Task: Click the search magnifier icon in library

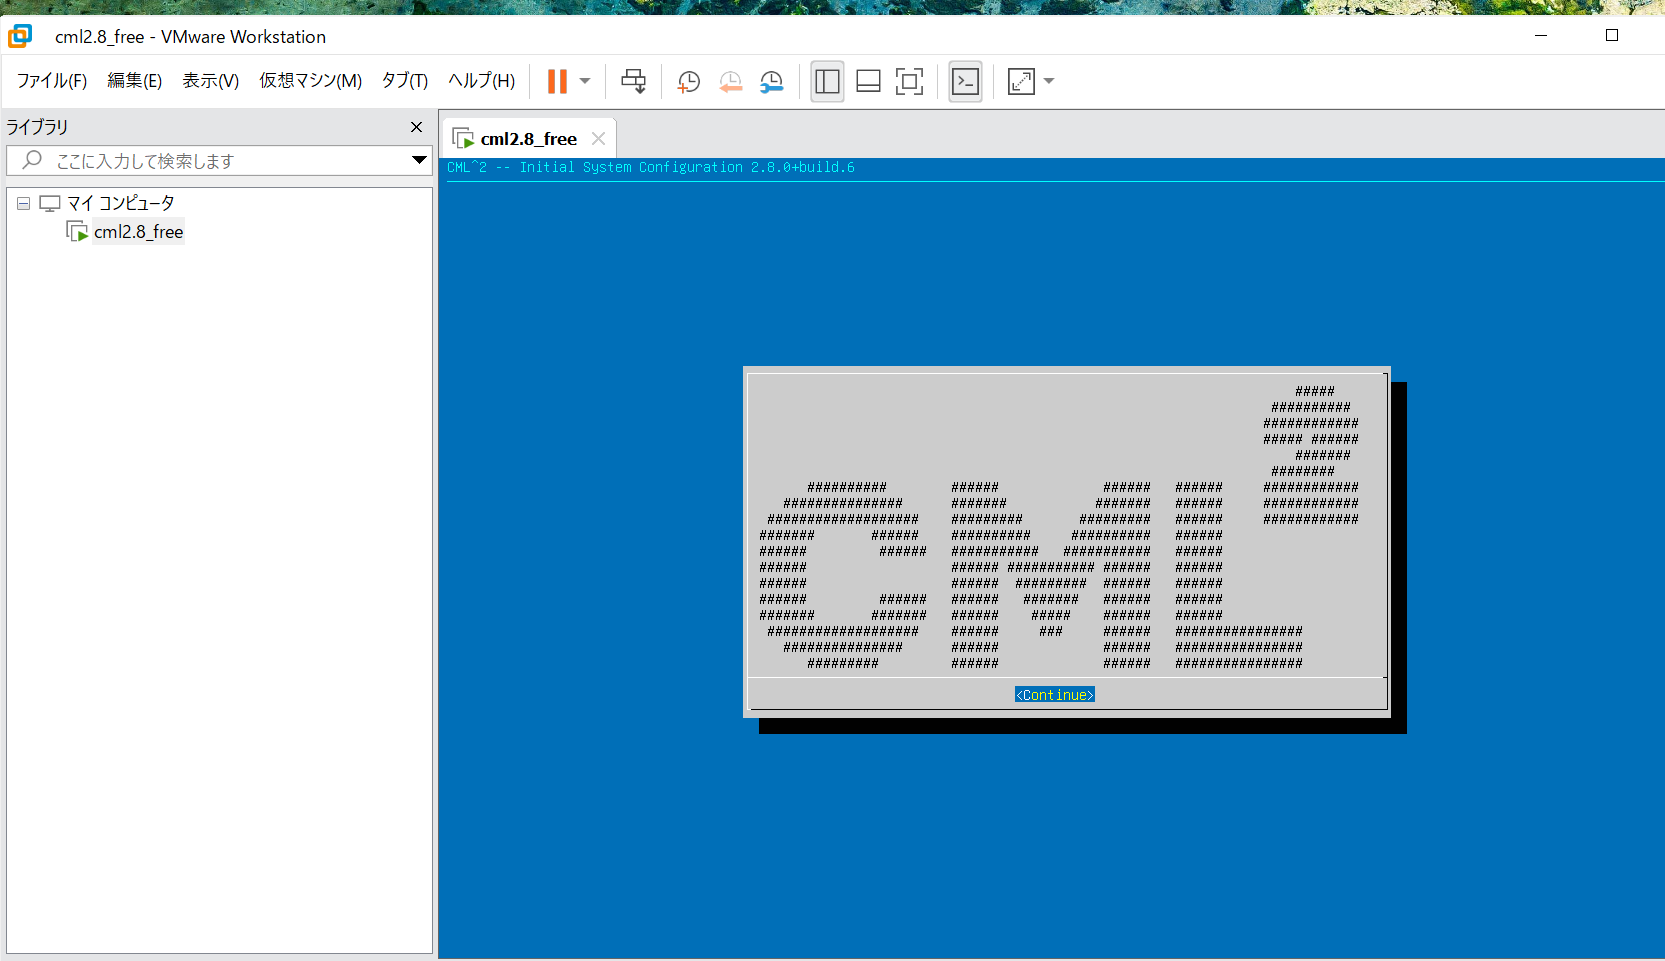Action: tap(33, 160)
